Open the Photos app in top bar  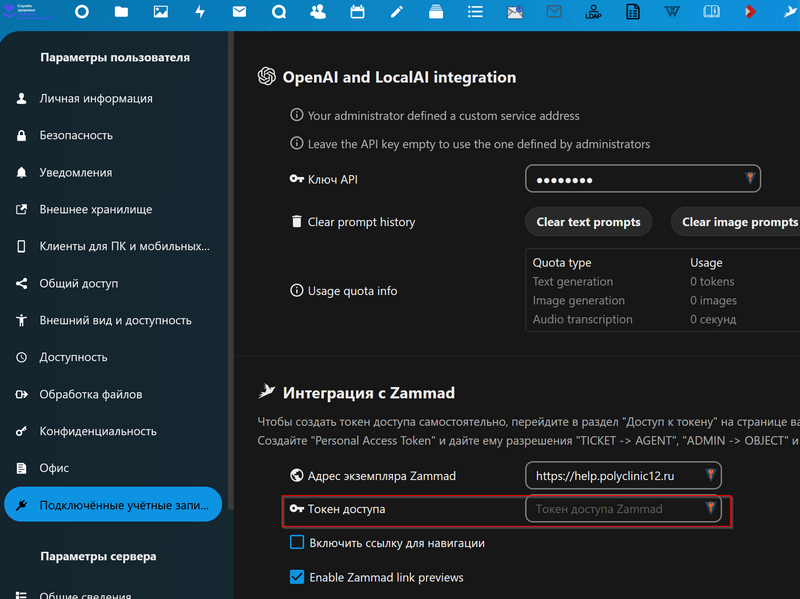160,12
